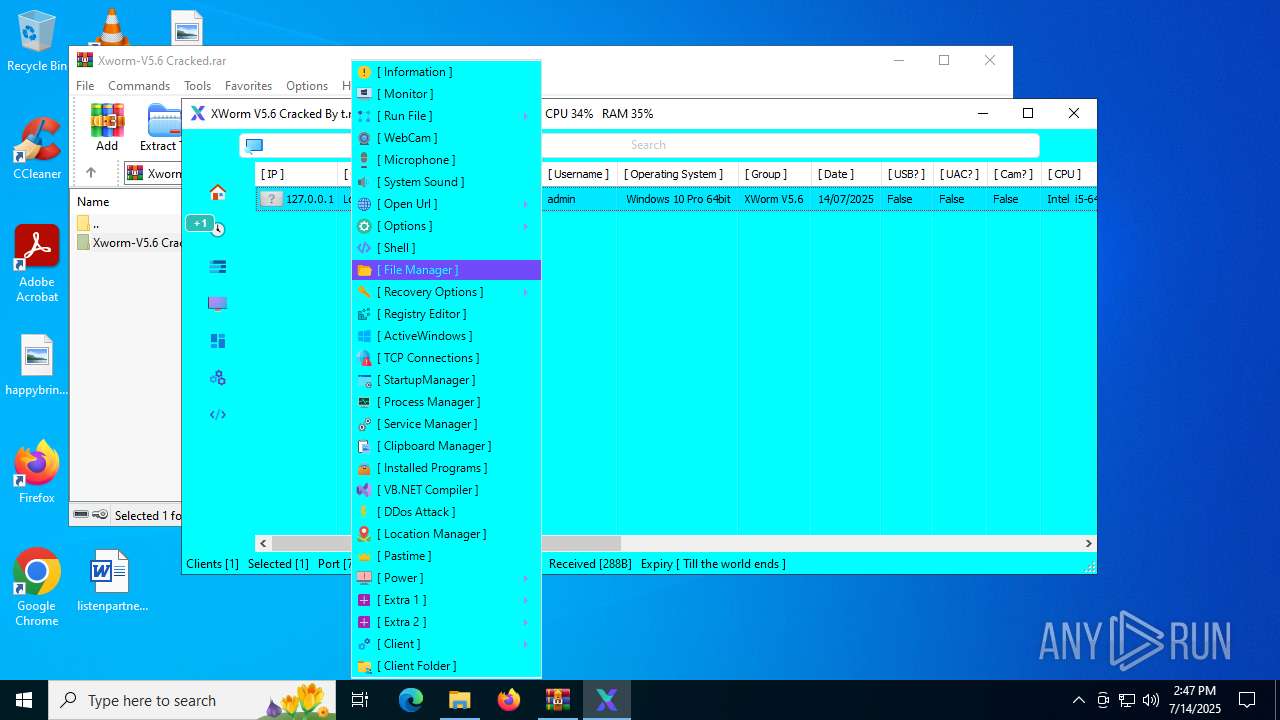Expand the Extra 2 submenu arrow
This screenshot has width=1280, height=720.
[x=525, y=622]
